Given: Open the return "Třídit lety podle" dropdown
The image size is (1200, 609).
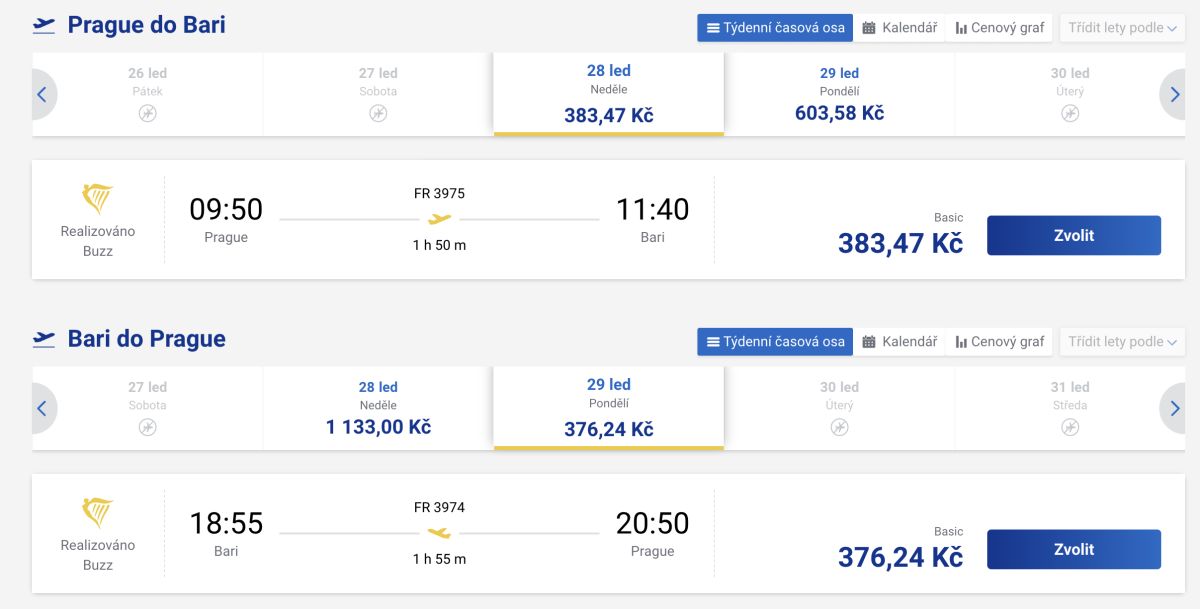Looking at the screenshot, I should (1123, 342).
